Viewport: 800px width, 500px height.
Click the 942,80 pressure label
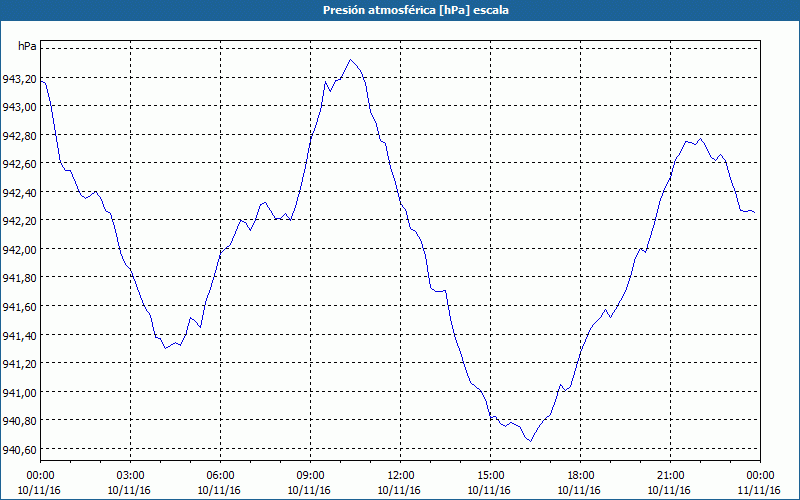coord(19,136)
